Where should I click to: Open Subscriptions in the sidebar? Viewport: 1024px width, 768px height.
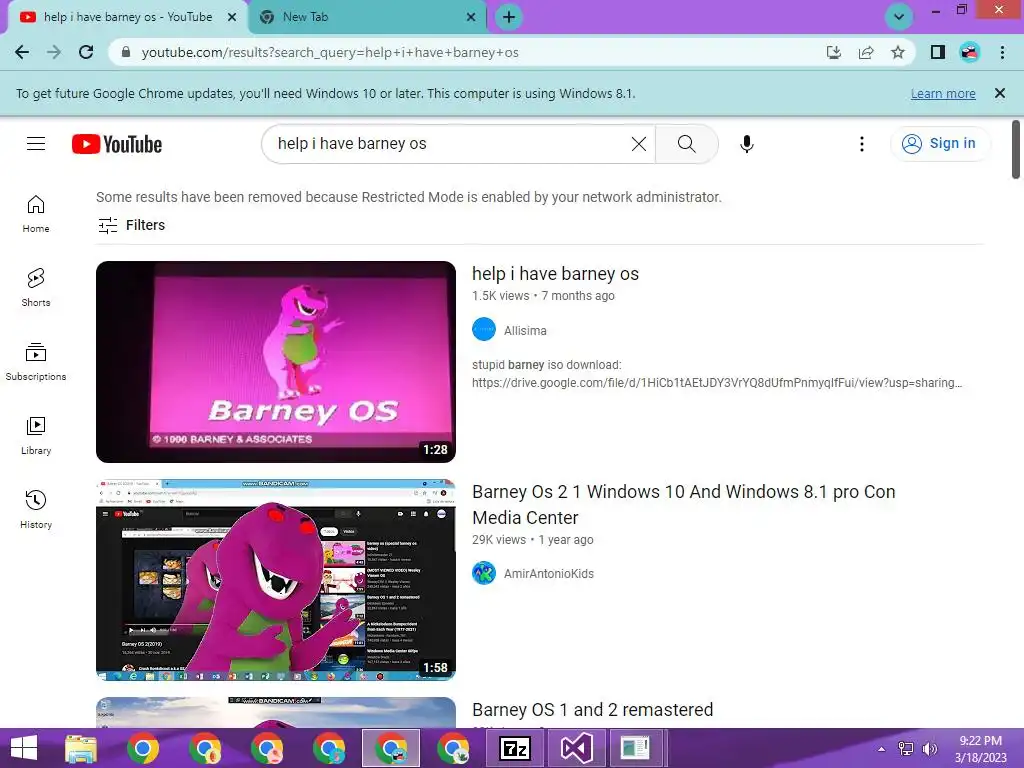pyautogui.click(x=36, y=362)
